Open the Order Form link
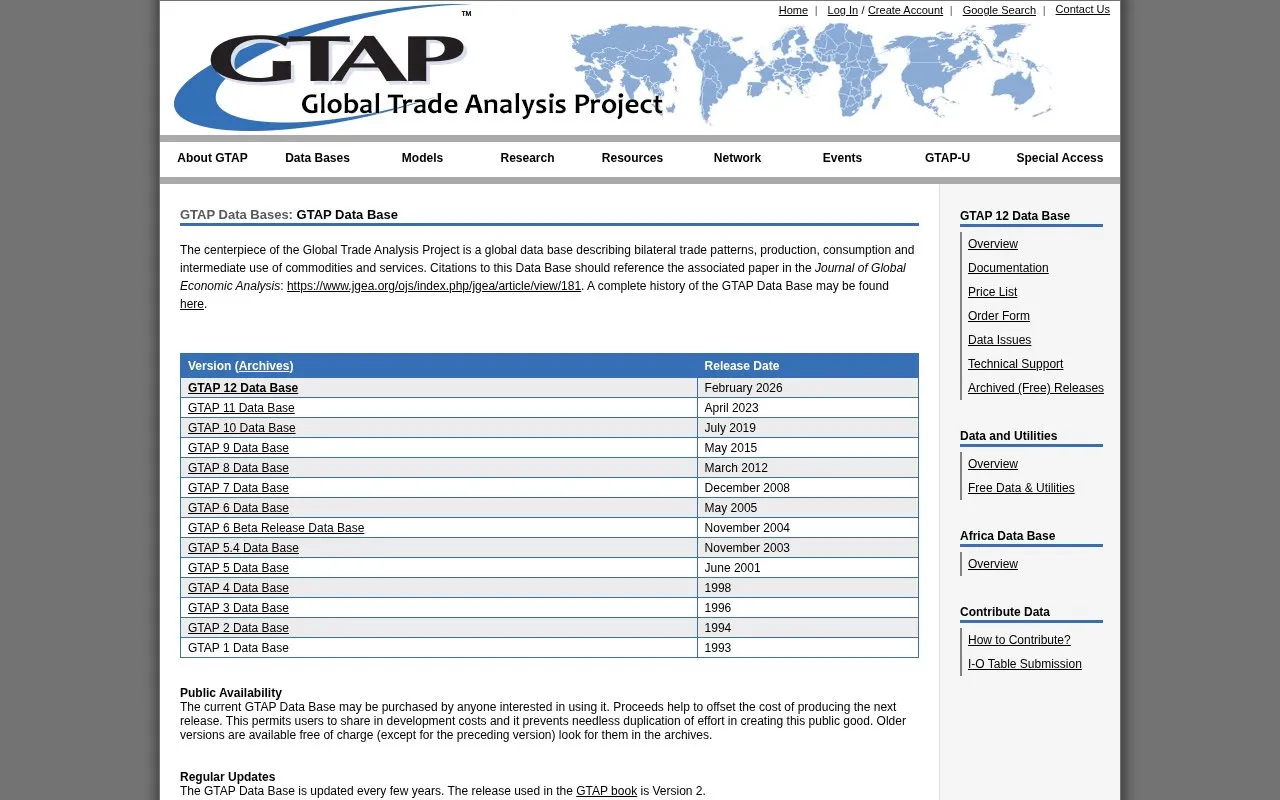1280x800 pixels. [x=999, y=316]
